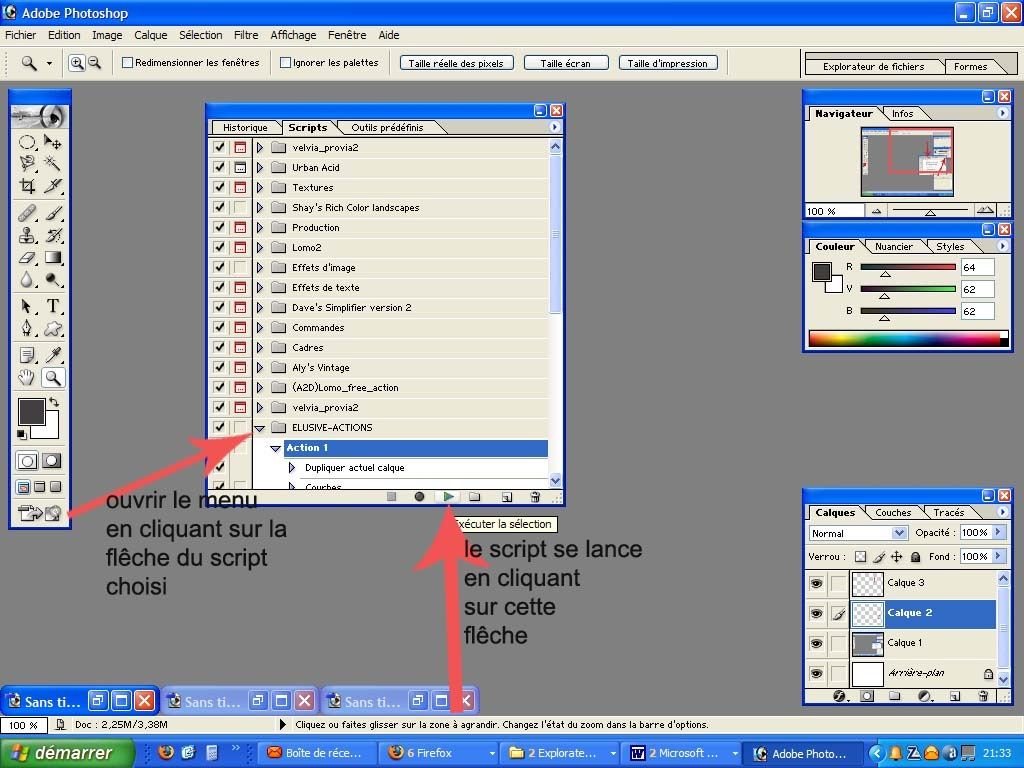The image size is (1024, 768).
Task: Hide the Calque 3 layer
Action: tap(816, 583)
